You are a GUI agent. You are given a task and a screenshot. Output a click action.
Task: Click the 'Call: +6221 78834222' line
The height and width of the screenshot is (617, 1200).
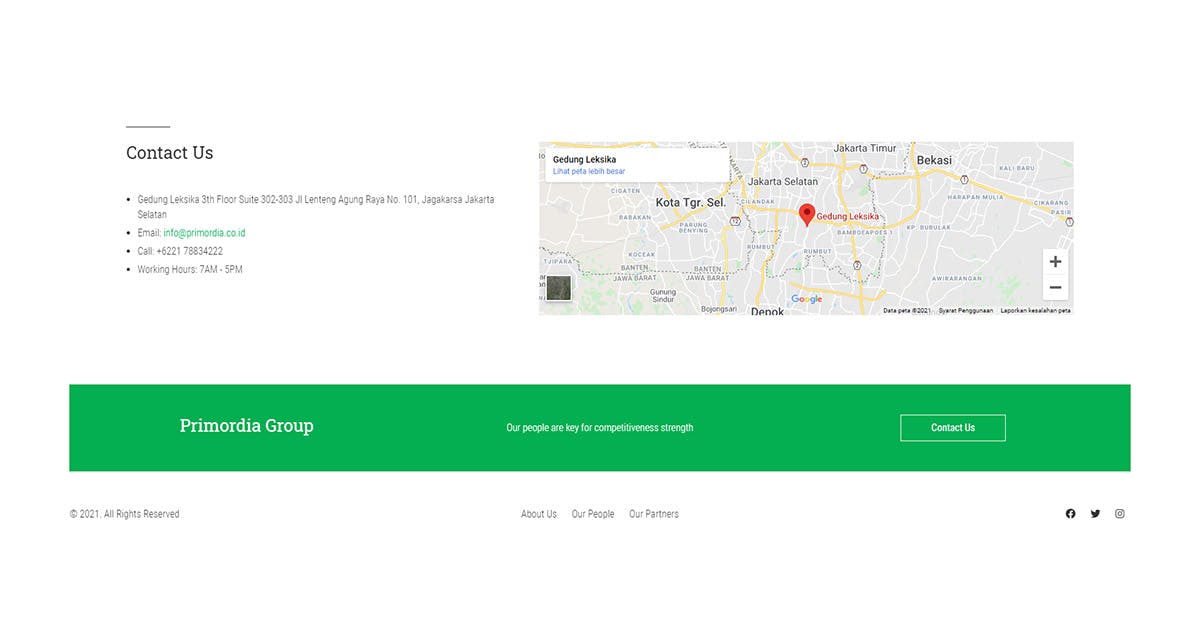pos(180,252)
